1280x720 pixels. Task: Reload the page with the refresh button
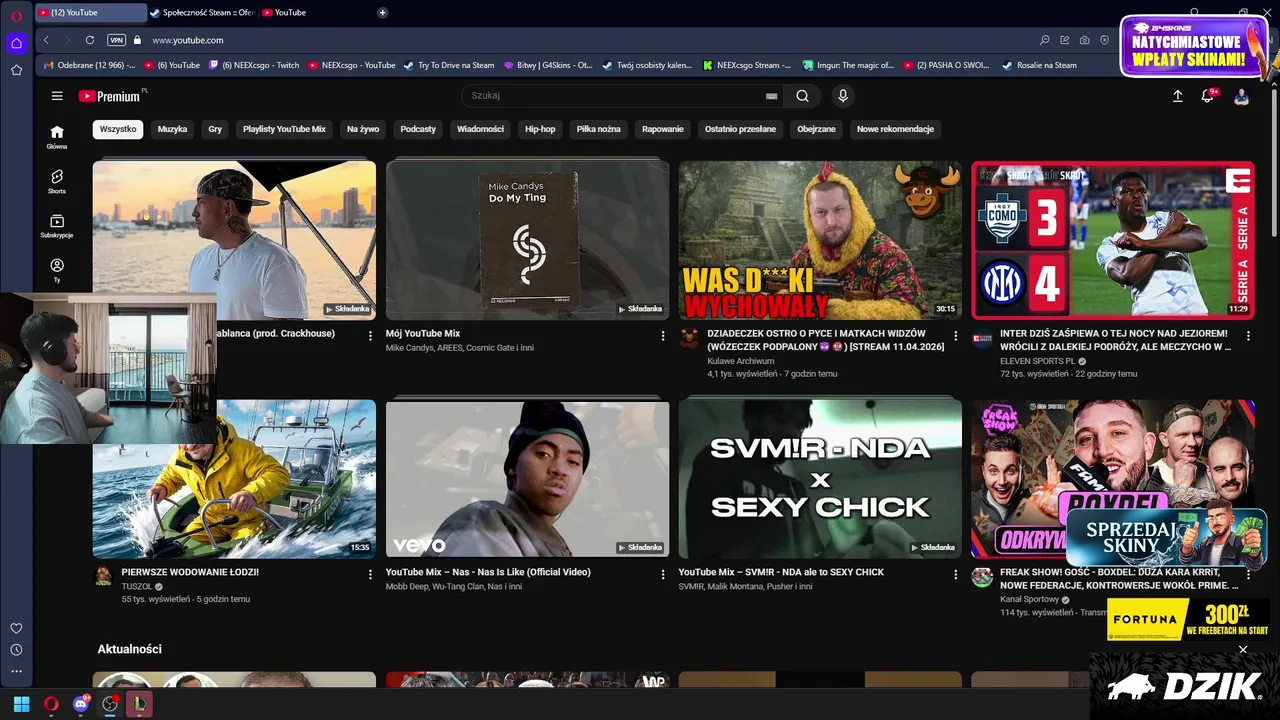(x=90, y=40)
